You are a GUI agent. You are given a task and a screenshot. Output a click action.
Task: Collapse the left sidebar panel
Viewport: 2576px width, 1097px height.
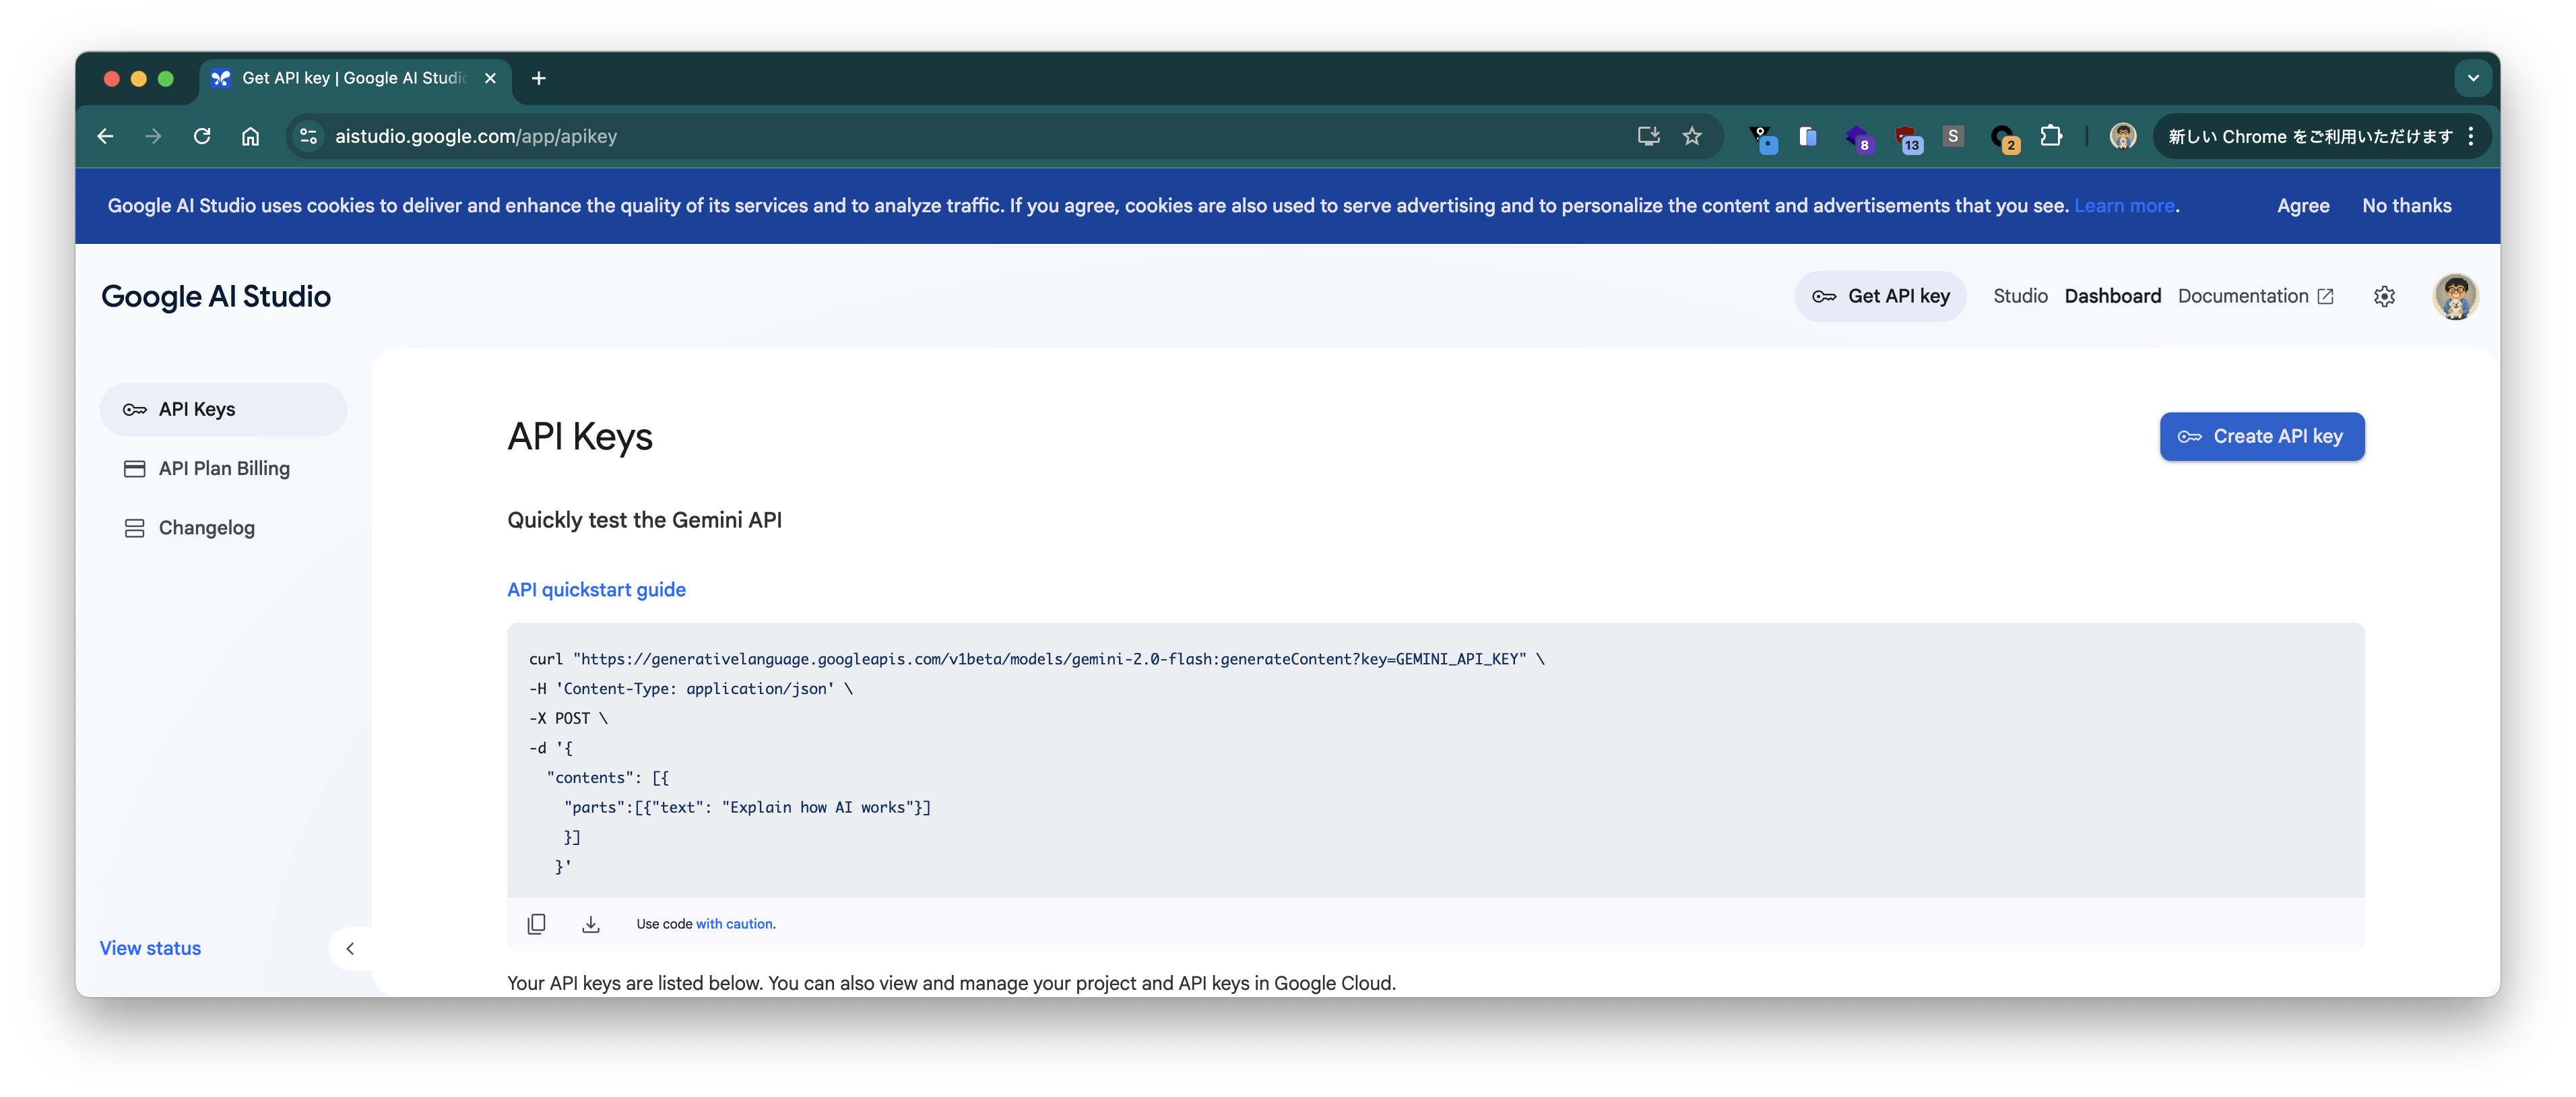point(350,948)
